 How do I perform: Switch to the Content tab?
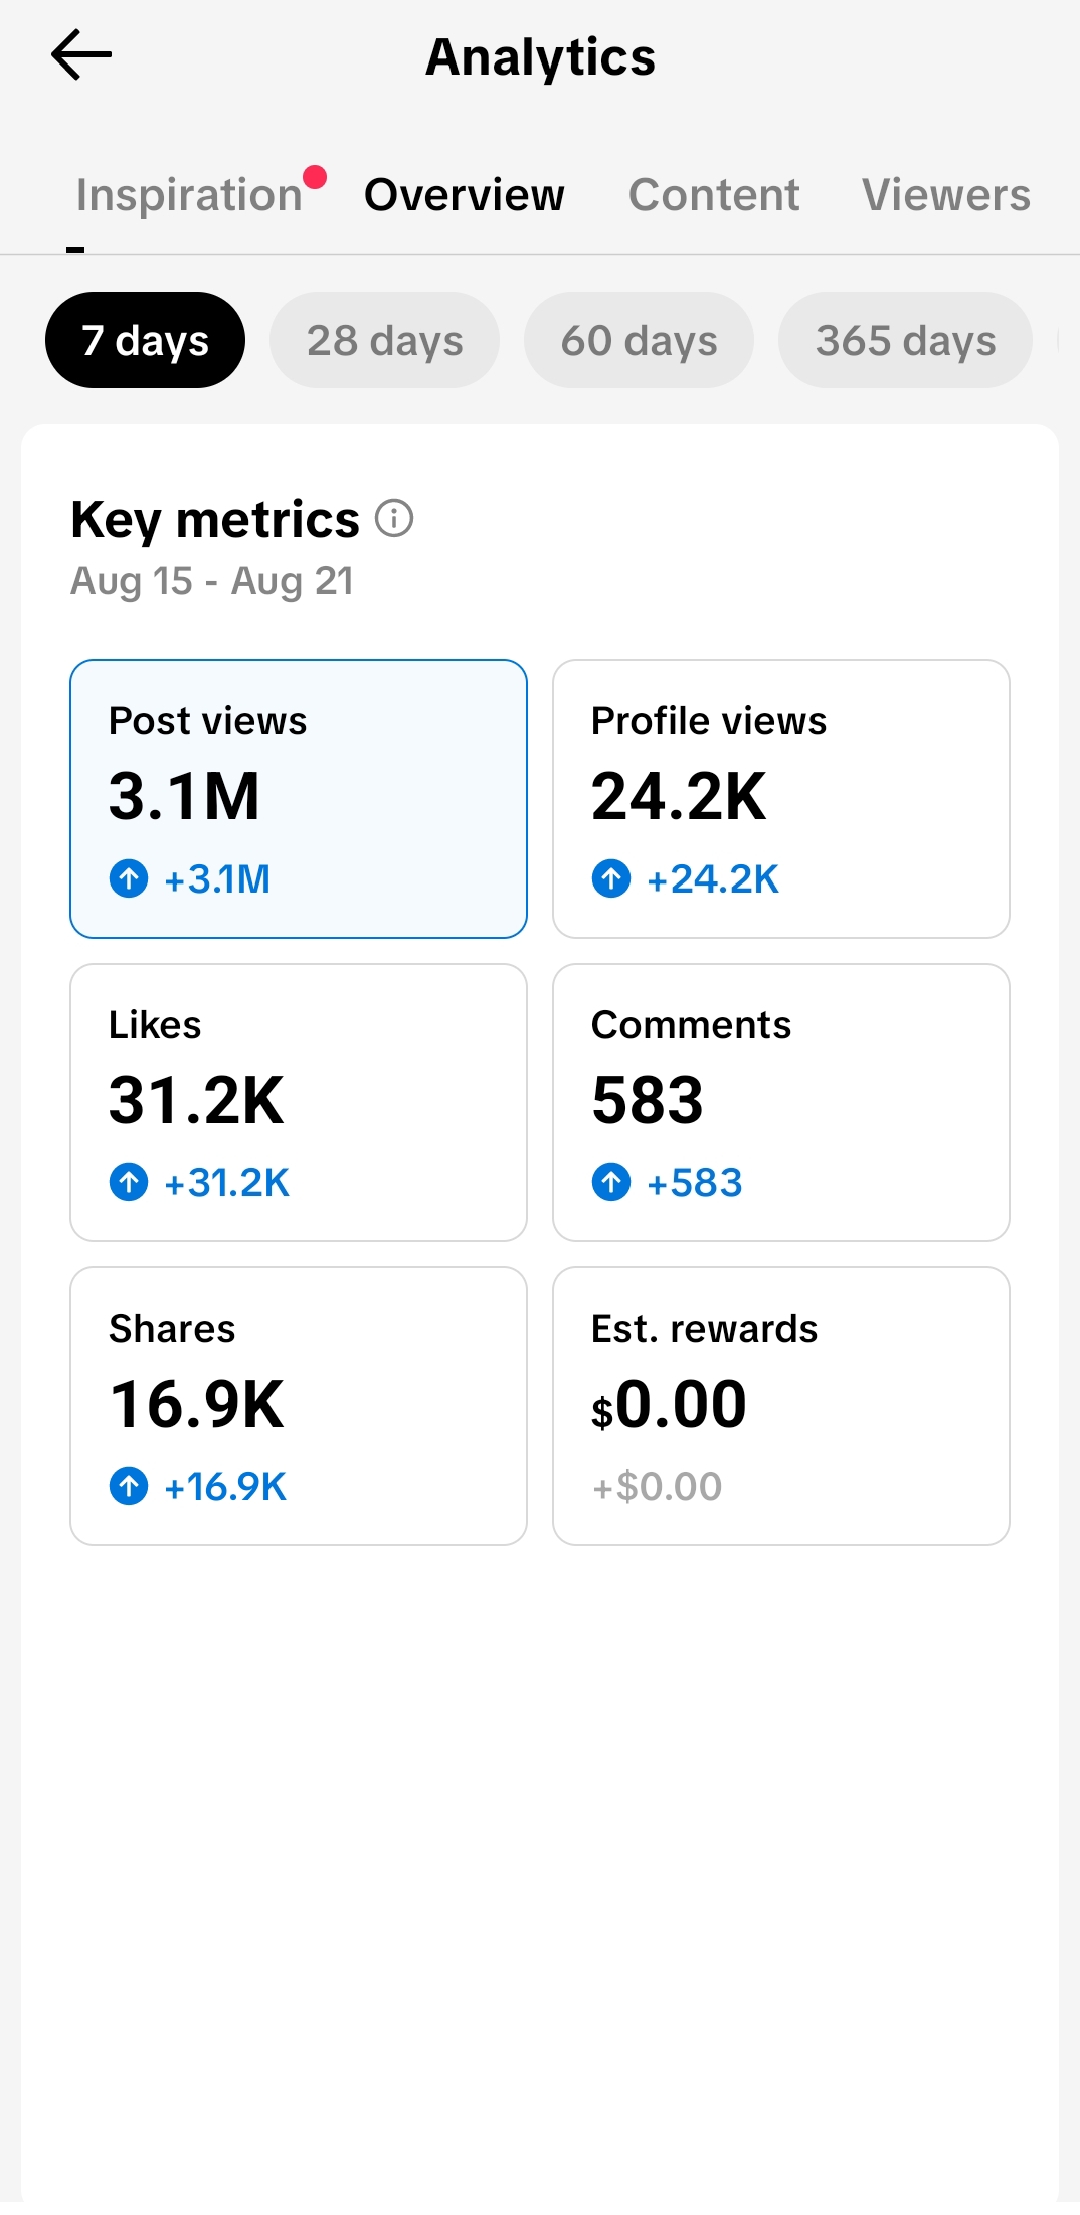(714, 194)
